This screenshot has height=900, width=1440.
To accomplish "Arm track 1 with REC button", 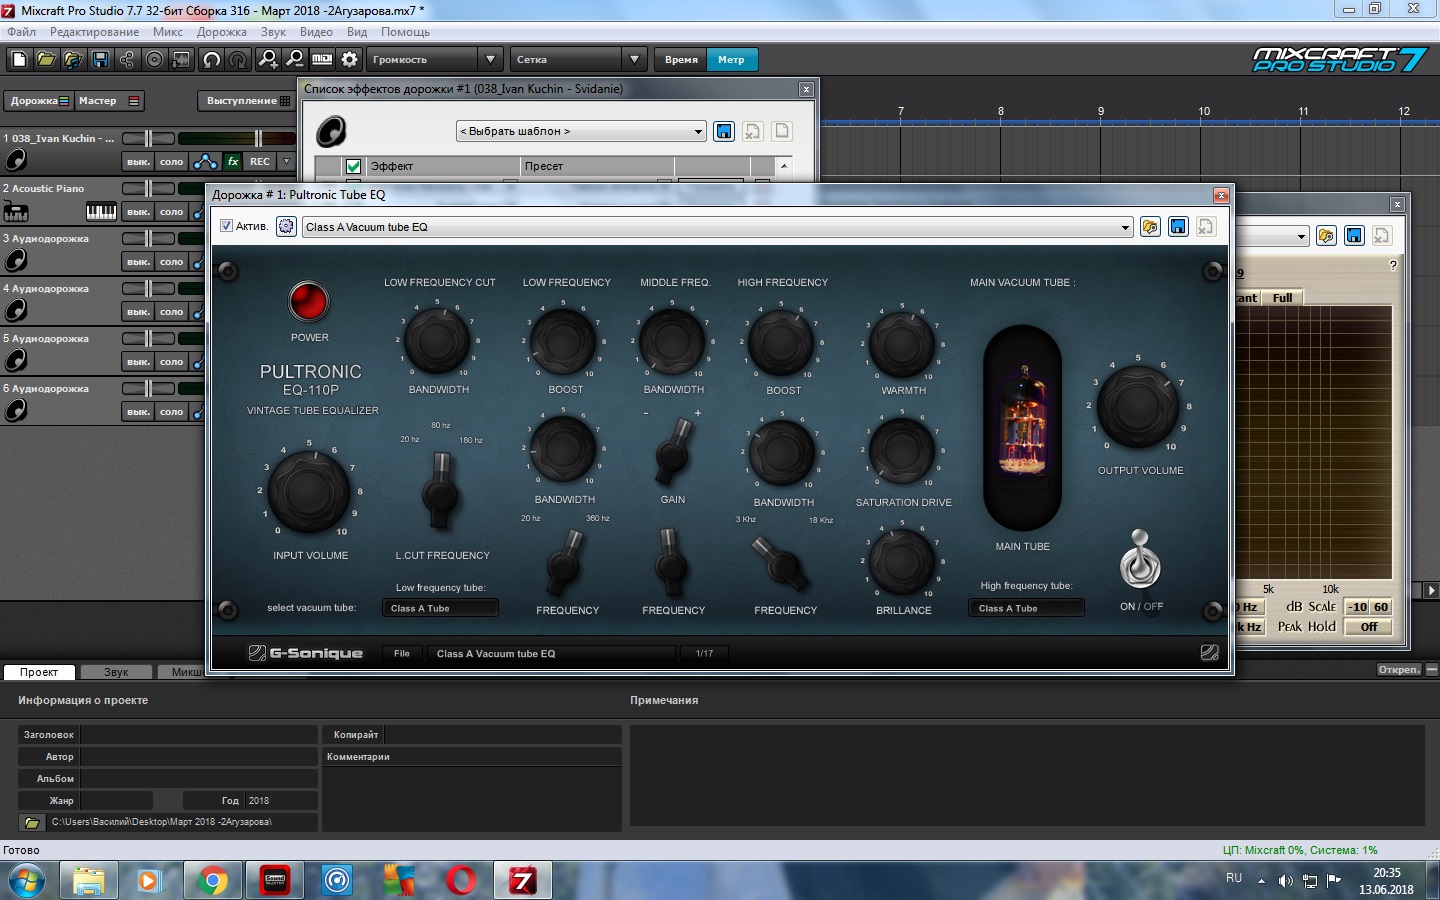I will [260, 161].
